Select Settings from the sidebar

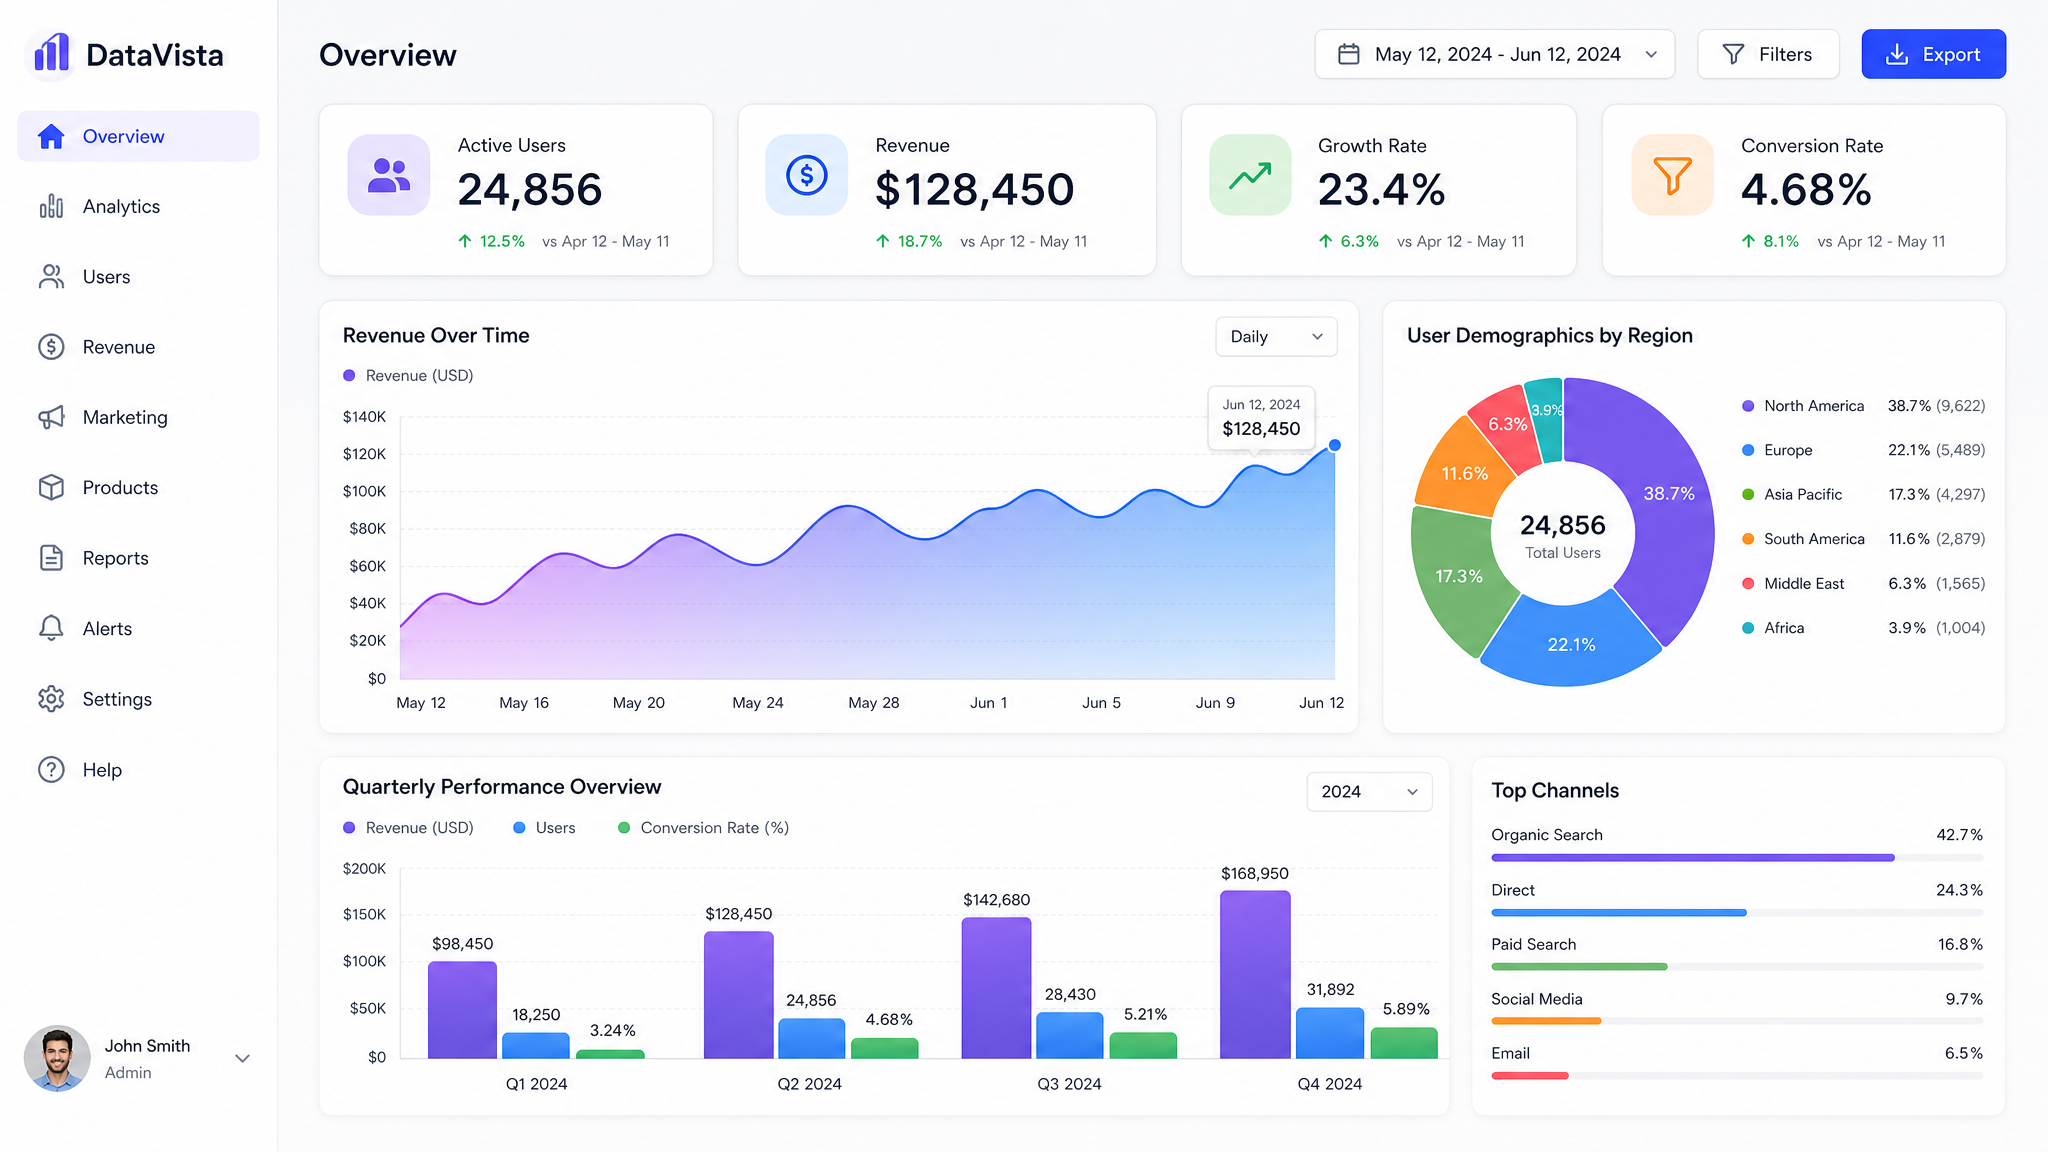138,699
